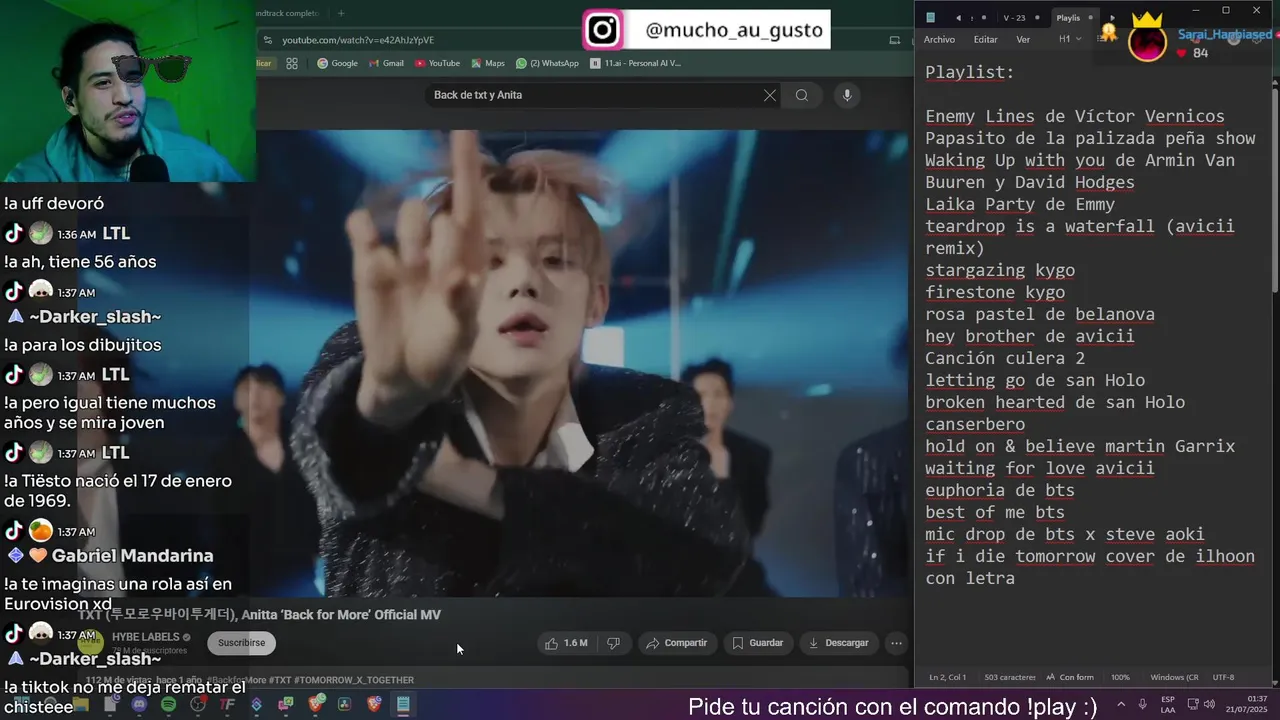1280x720 pixels.
Task: Click the Notepad app icon in title bar
Action: click(931, 17)
